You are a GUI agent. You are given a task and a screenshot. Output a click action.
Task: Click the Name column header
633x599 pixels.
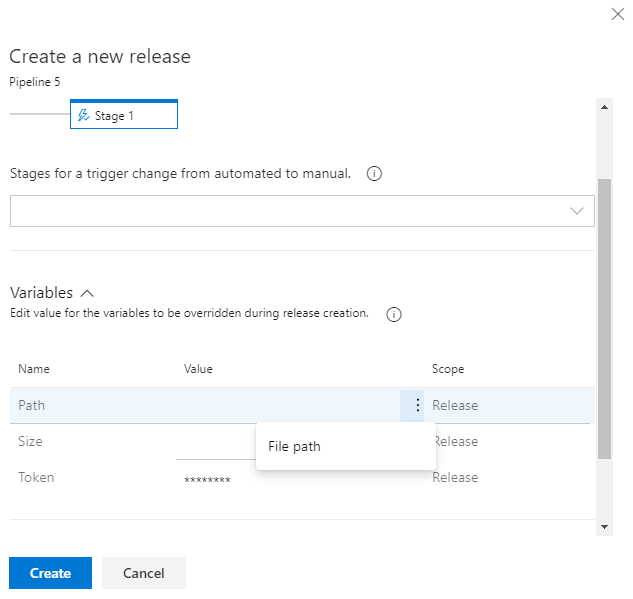coord(34,369)
